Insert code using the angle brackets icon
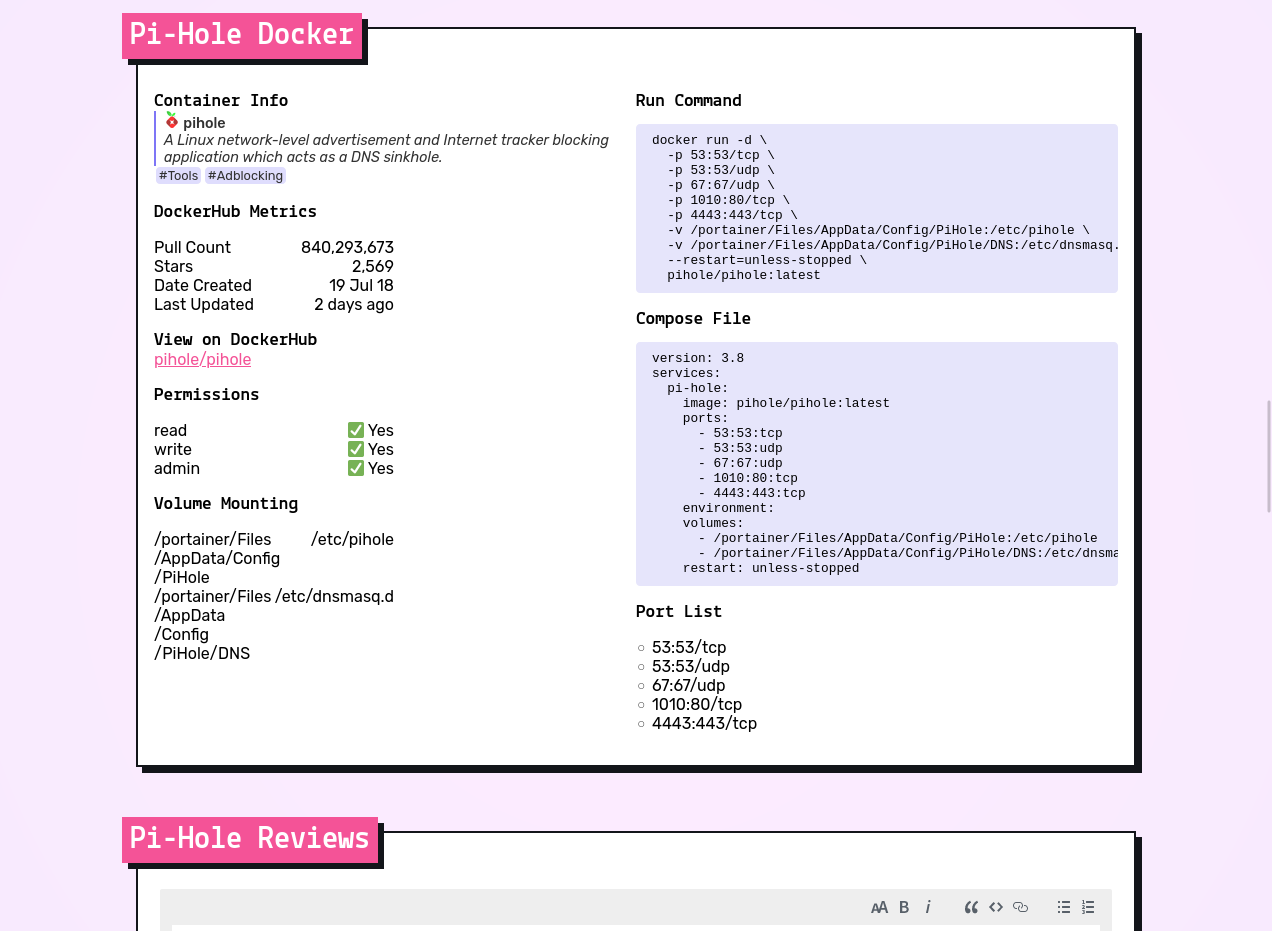 point(996,907)
